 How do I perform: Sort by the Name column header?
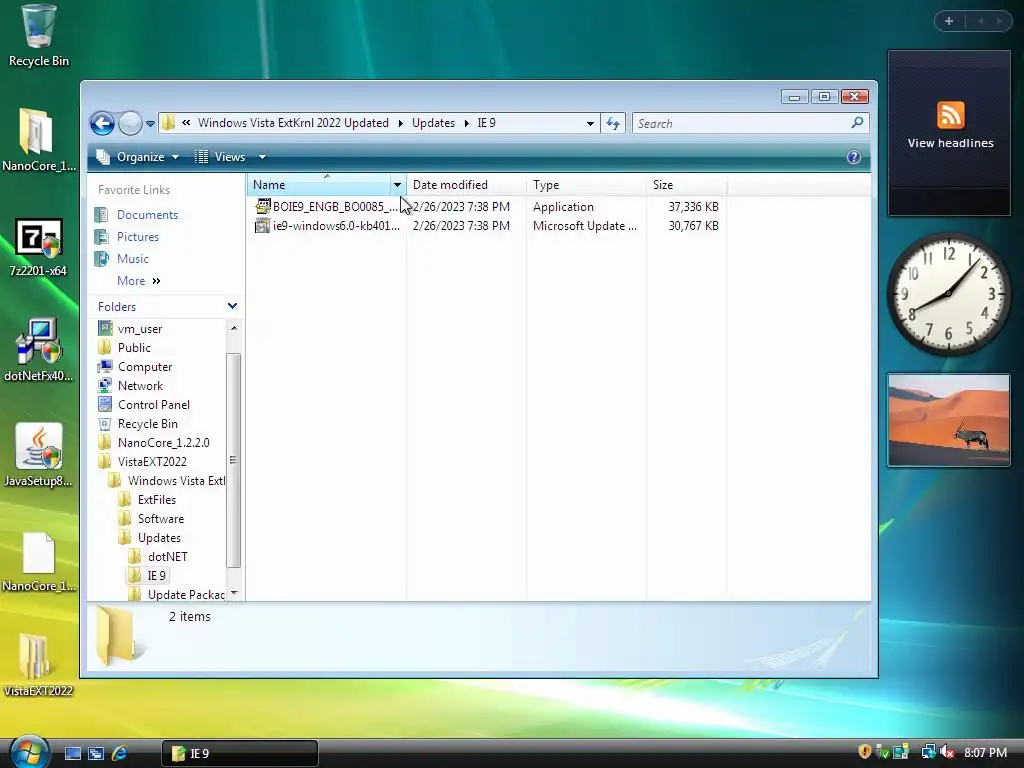pos(319,185)
